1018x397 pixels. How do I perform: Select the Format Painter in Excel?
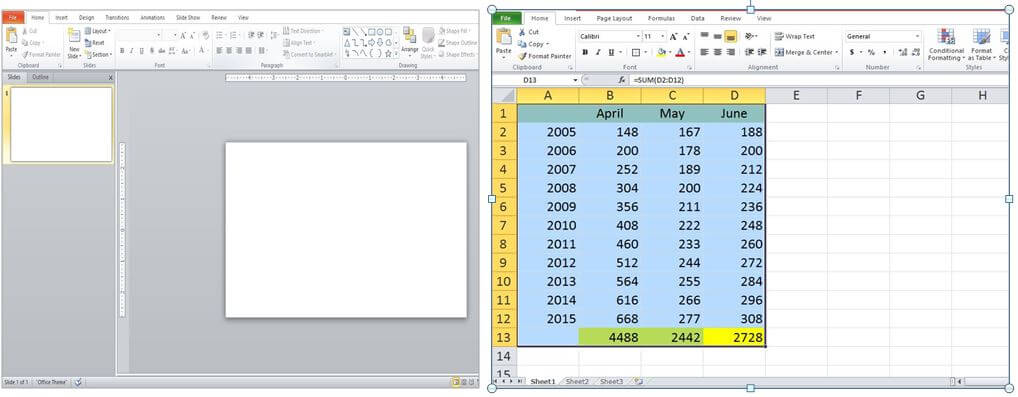pyautogui.click(x=544, y=57)
